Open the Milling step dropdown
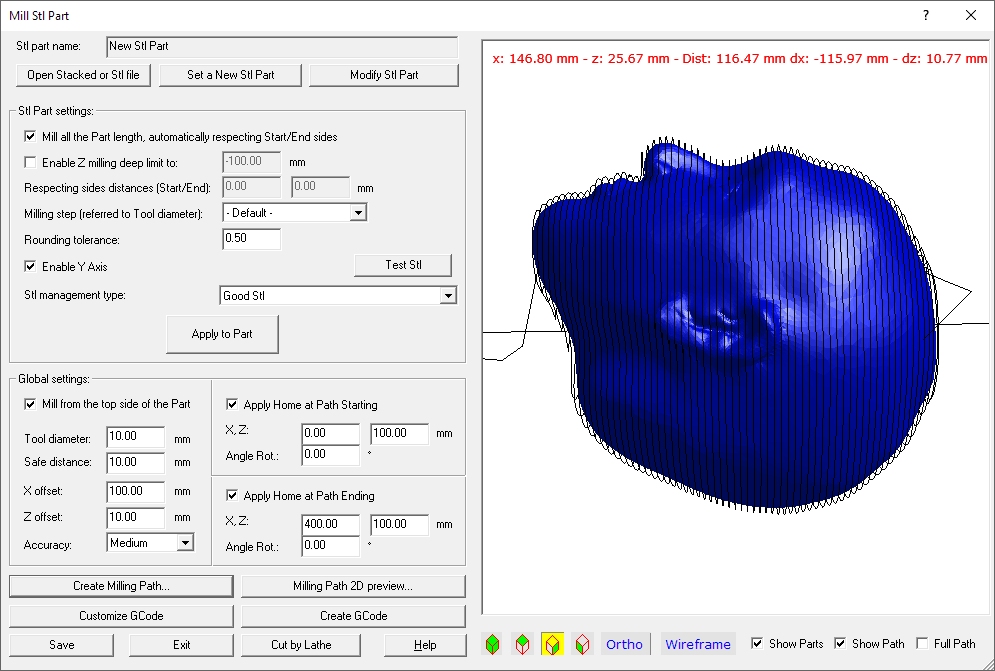 tap(358, 213)
